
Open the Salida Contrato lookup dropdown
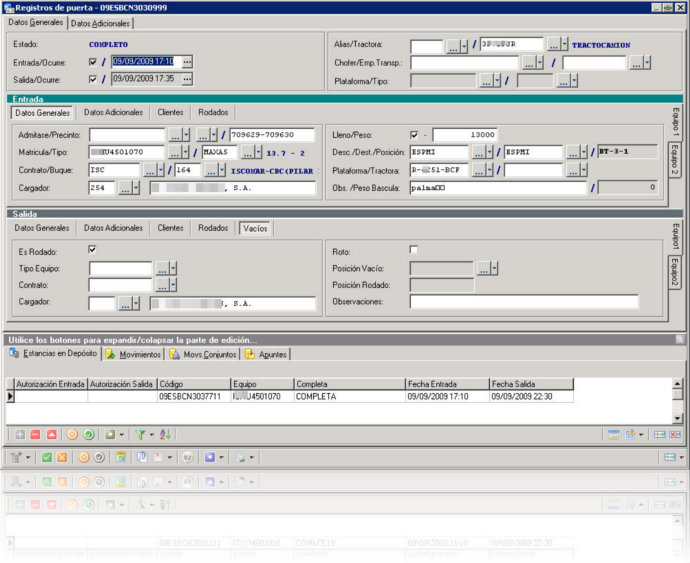pyautogui.click(x=173, y=285)
